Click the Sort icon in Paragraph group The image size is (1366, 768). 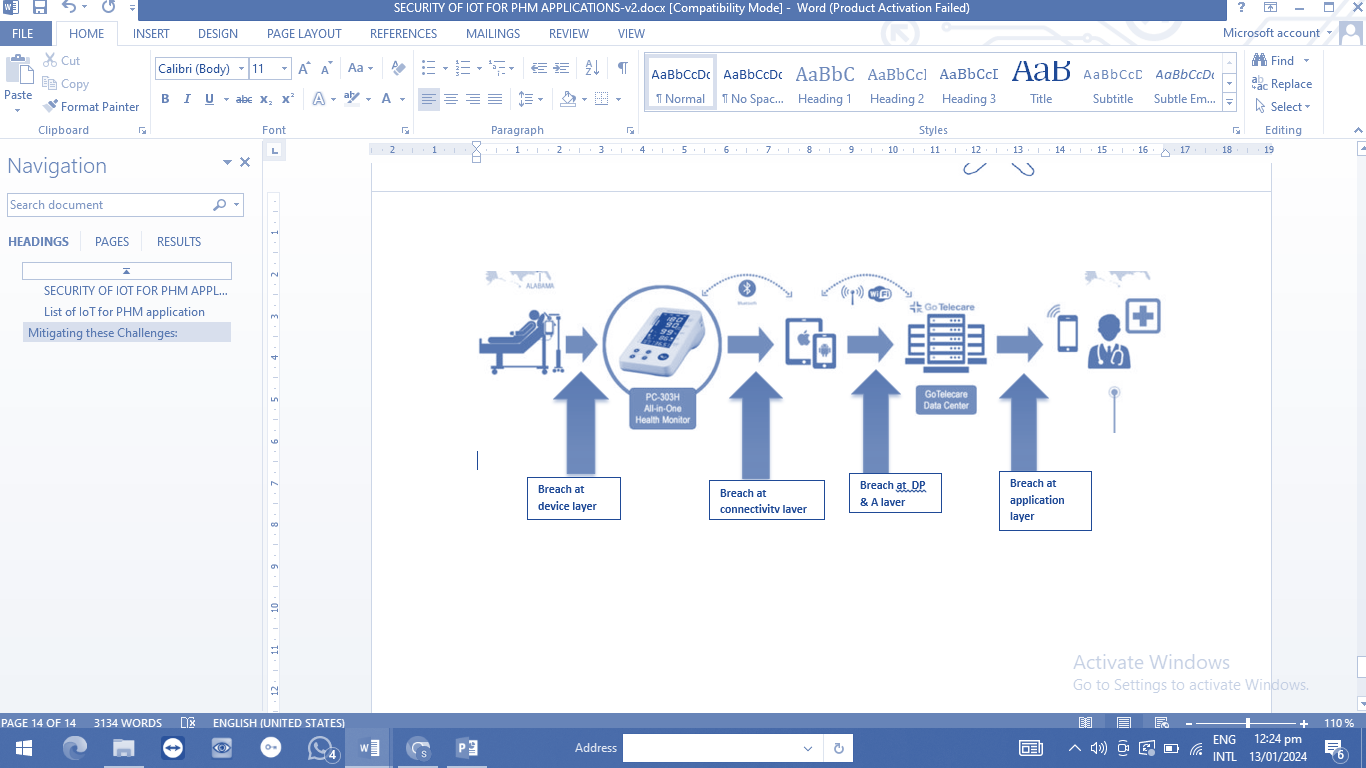point(592,68)
